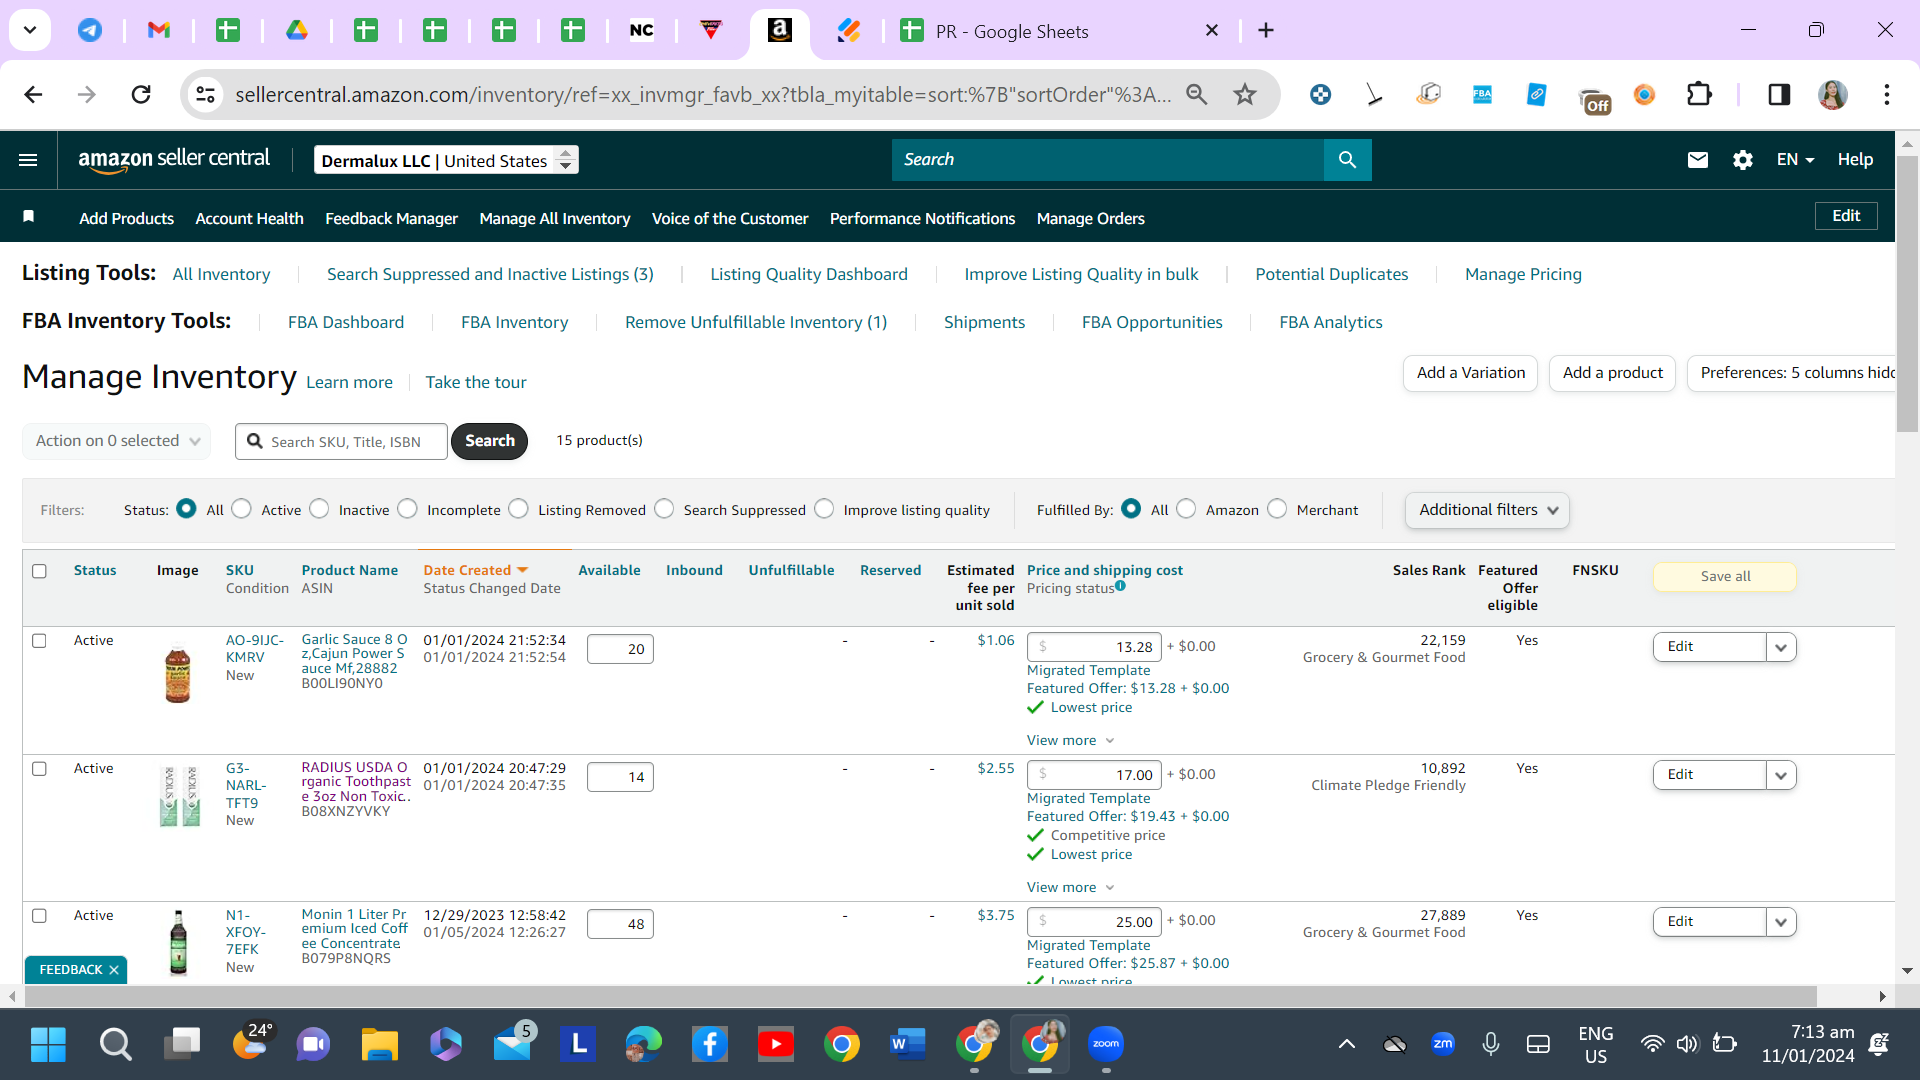Go to Account Health

point(249,218)
